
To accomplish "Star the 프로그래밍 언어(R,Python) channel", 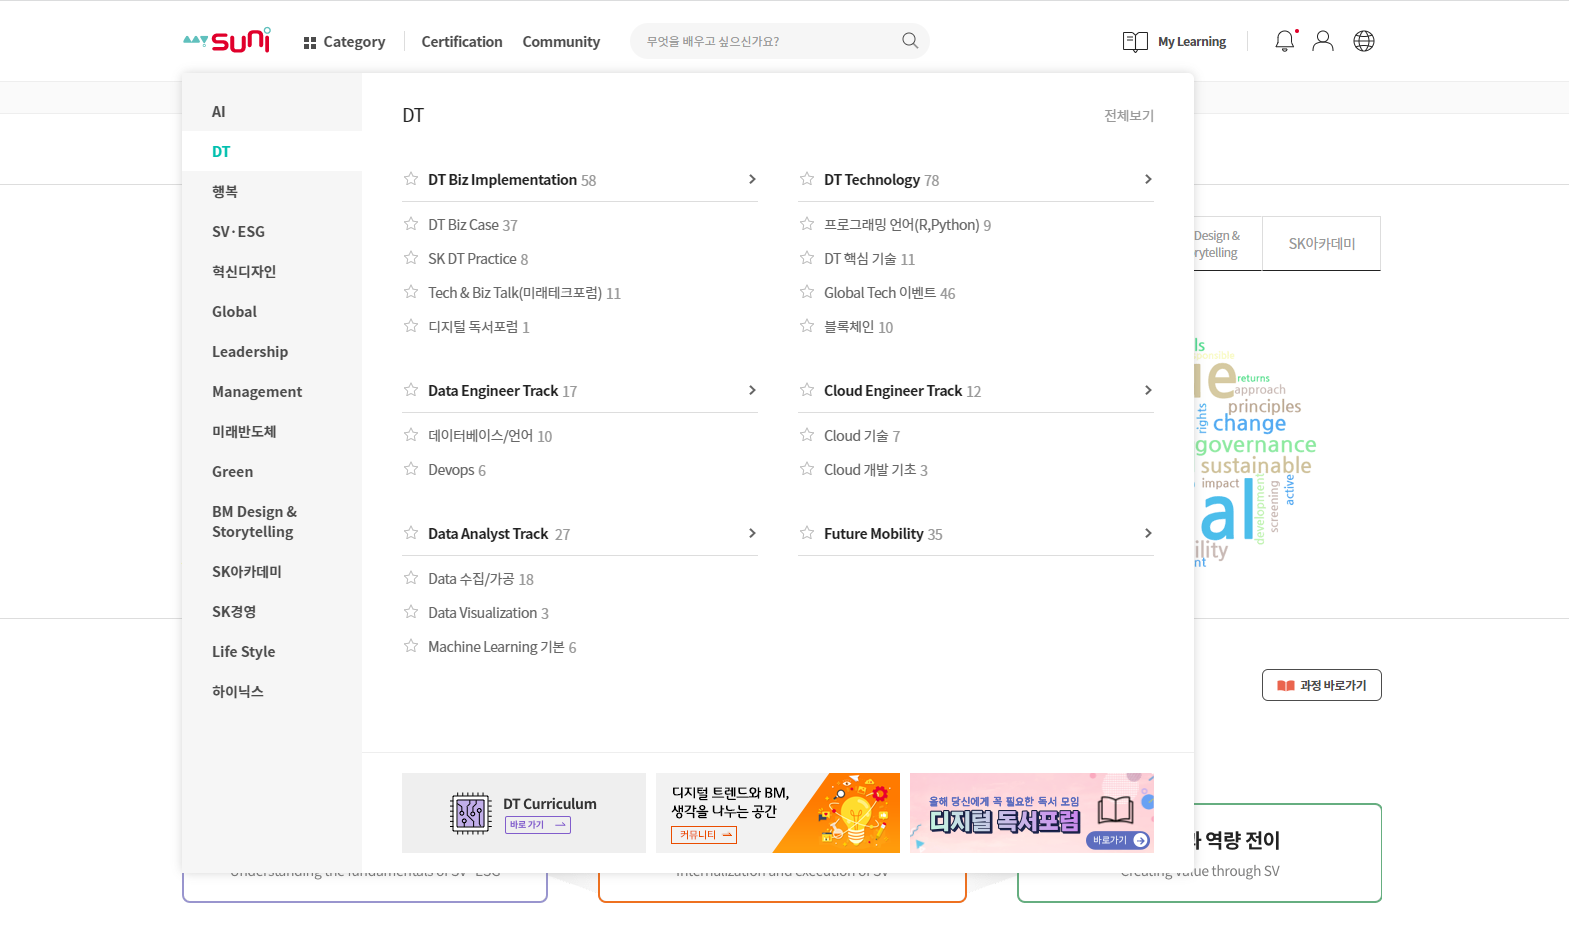I will tap(807, 224).
